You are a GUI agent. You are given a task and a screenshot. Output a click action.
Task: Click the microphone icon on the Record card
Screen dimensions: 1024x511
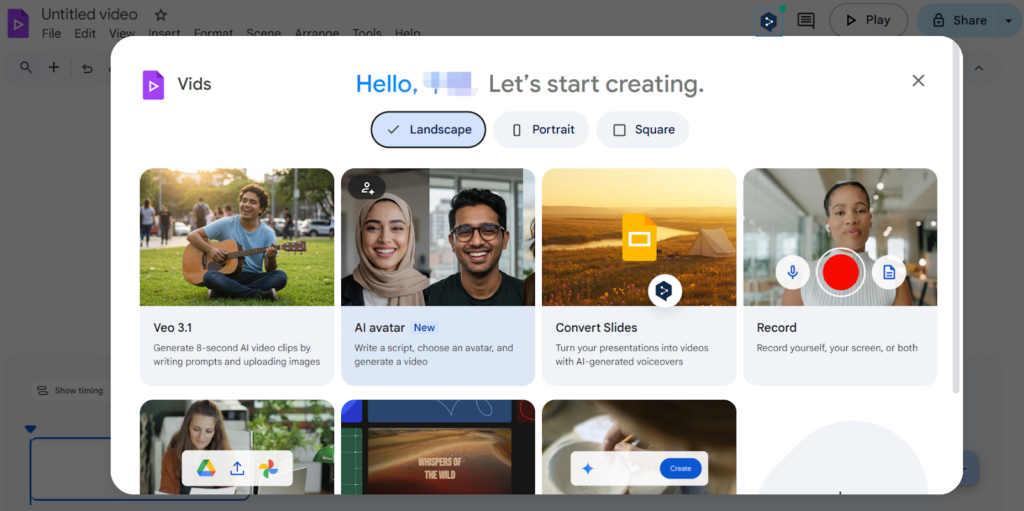tap(792, 272)
